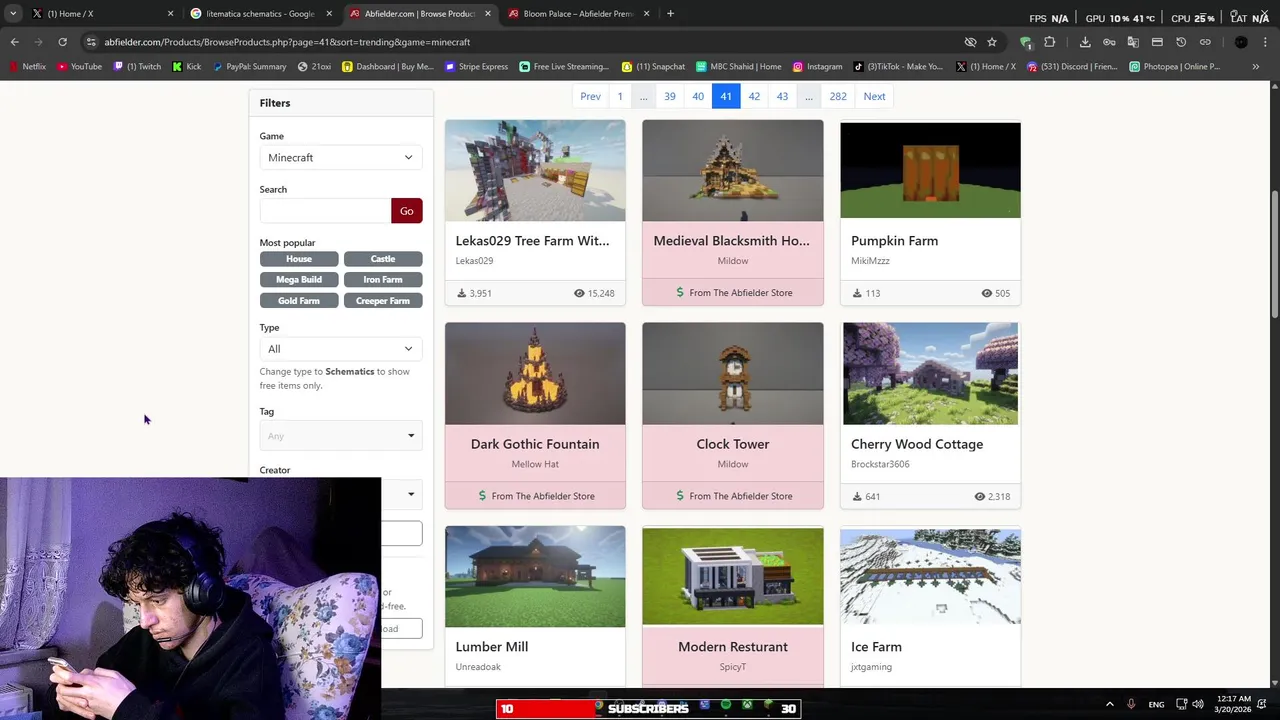Open the password key icon in toolbar
Viewport: 1280px width, 720px height.
click(1109, 42)
